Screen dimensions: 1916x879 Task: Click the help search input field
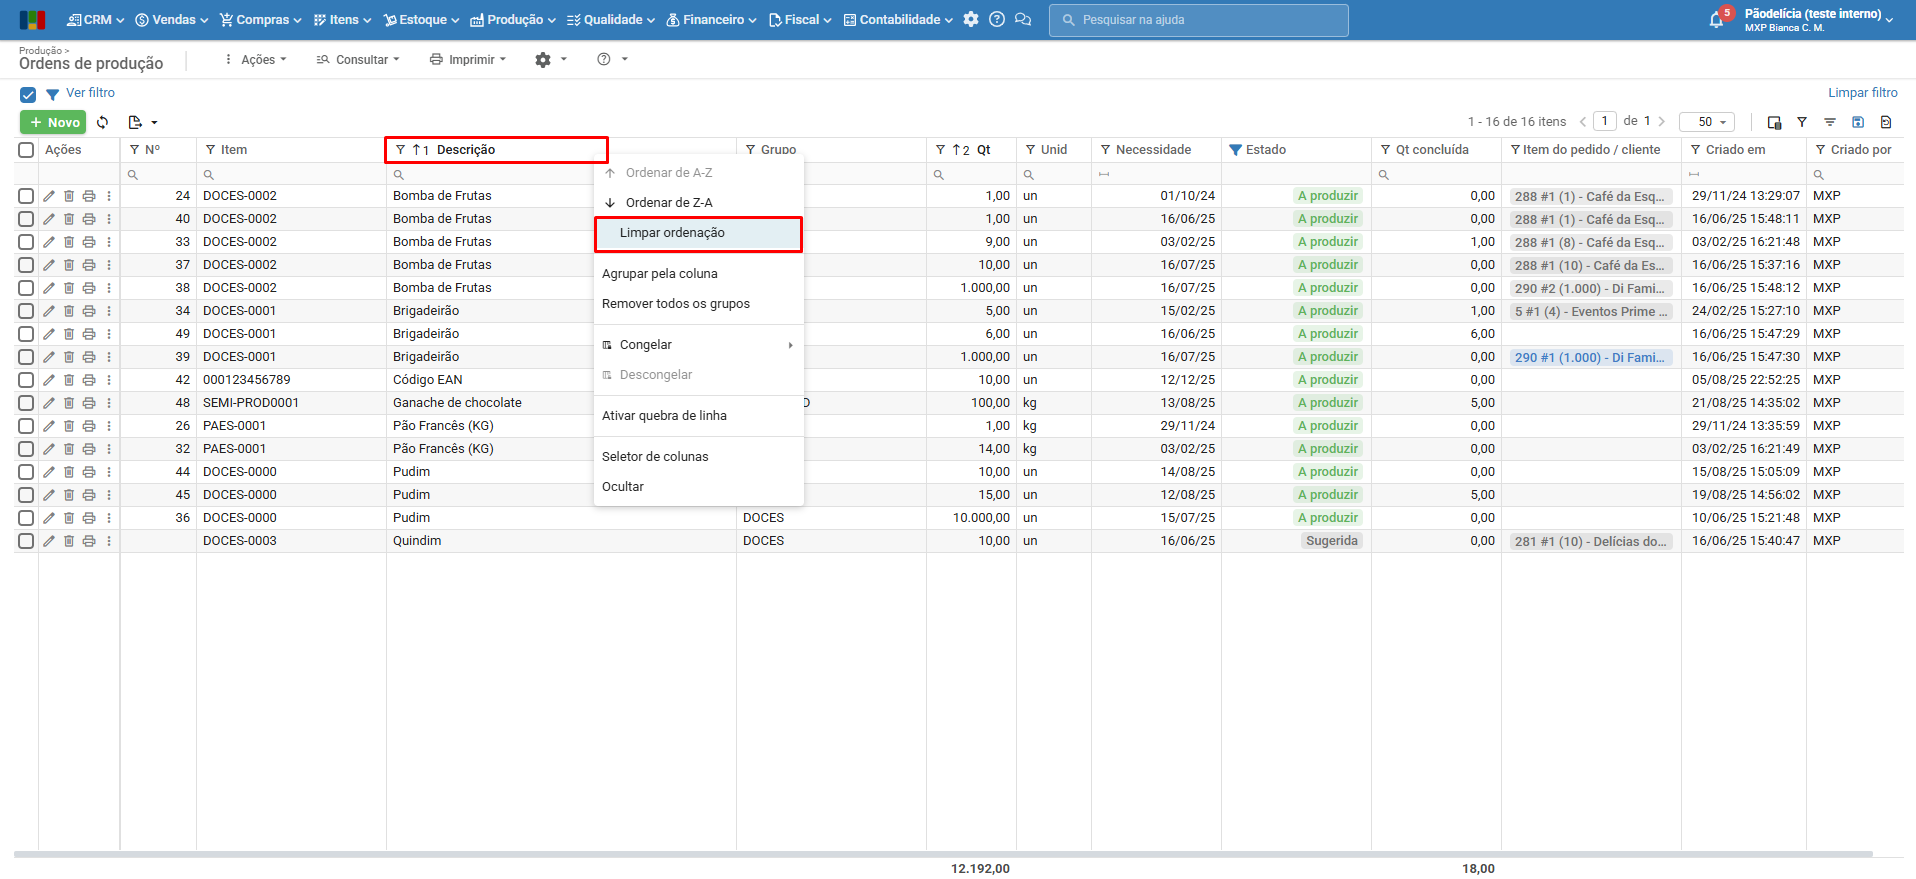click(1198, 20)
